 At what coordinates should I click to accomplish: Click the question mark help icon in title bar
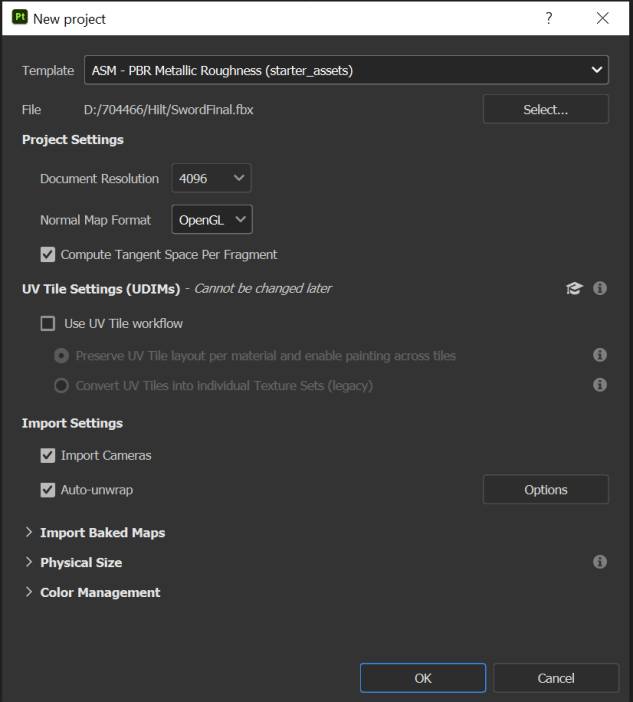tap(549, 19)
